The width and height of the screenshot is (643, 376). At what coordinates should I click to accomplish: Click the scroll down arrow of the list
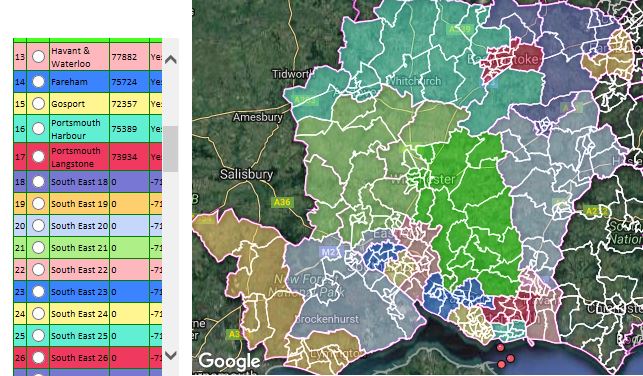click(x=171, y=355)
